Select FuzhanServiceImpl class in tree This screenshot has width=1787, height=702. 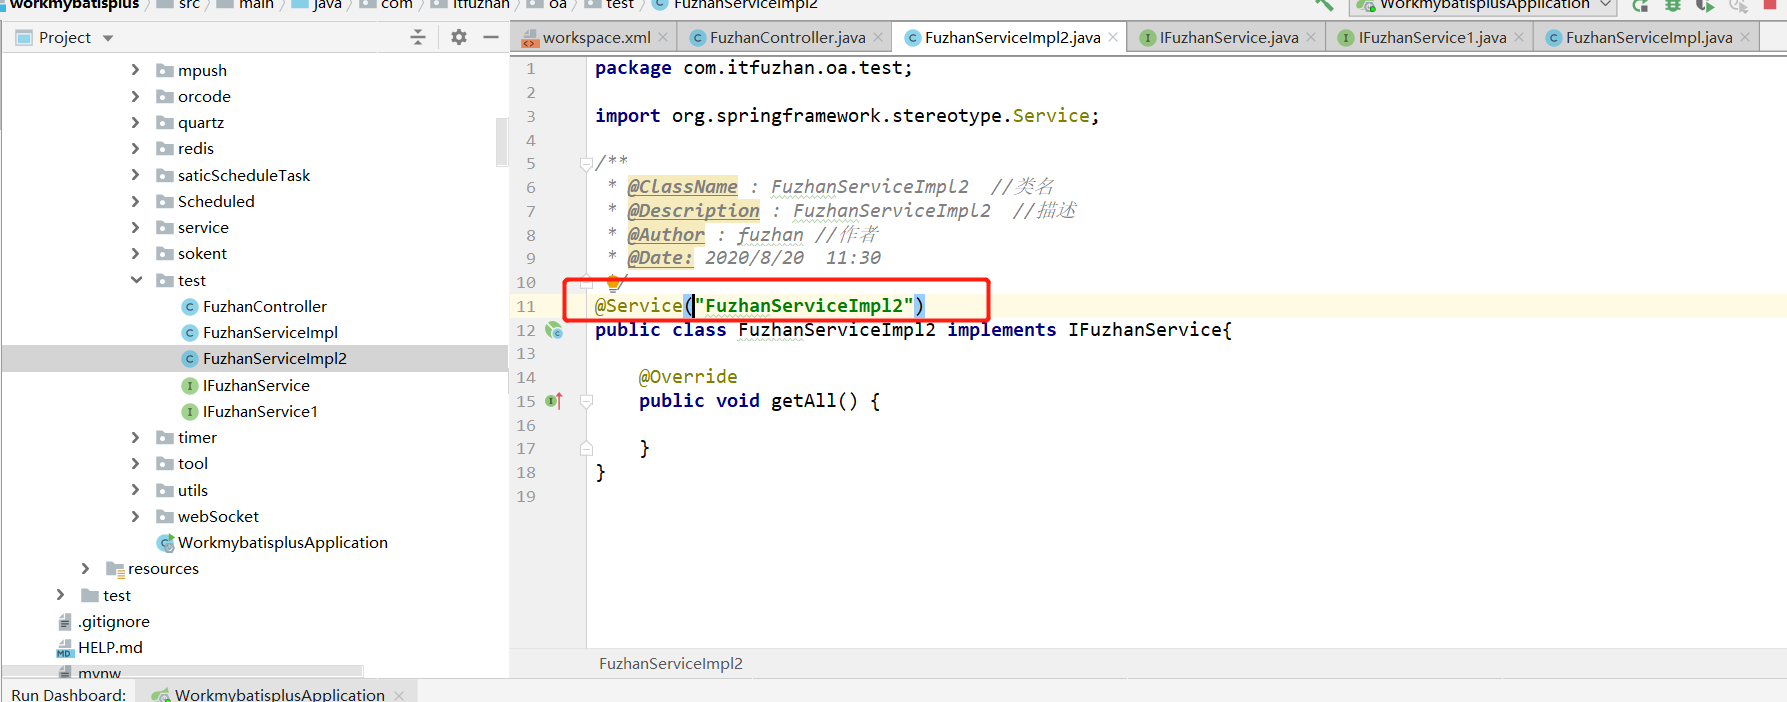pos(270,332)
